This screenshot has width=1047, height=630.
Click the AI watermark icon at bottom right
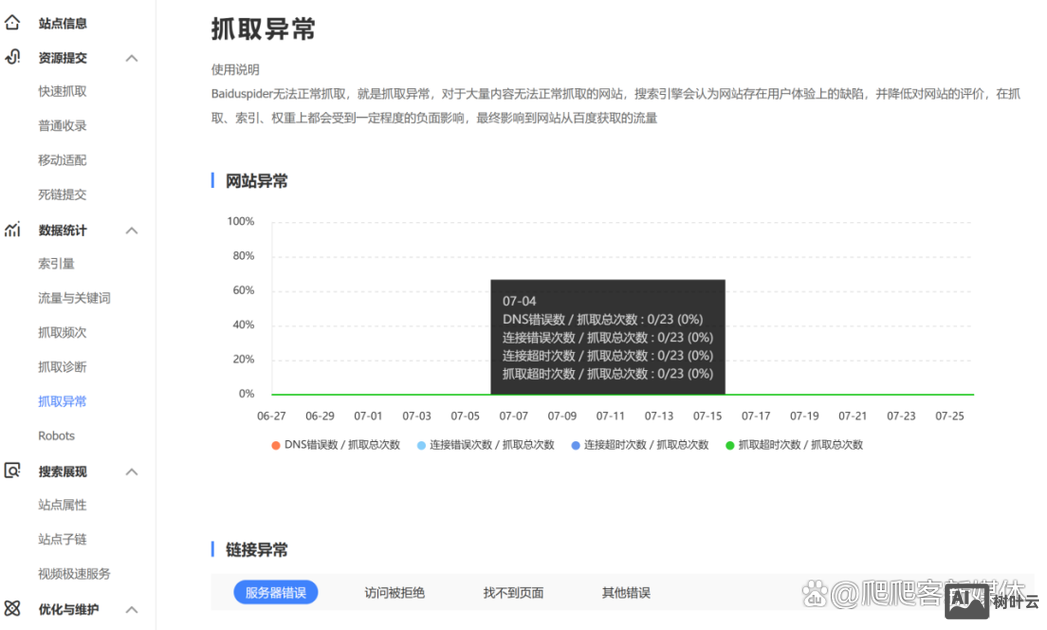click(968, 601)
